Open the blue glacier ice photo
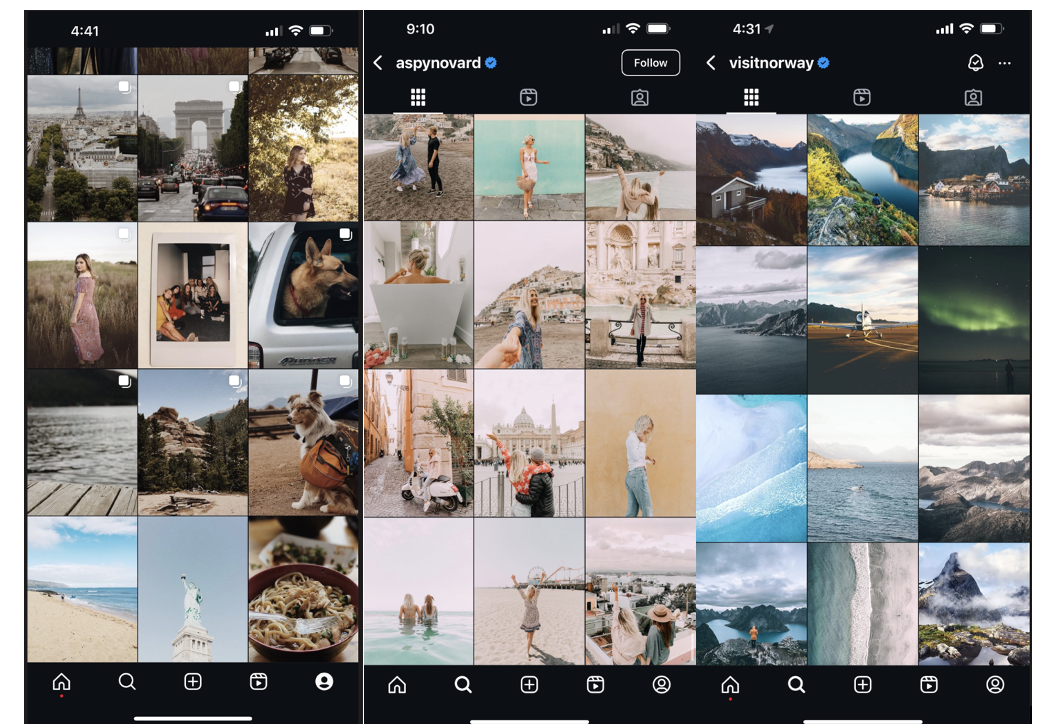The image size is (1038, 724). (751, 469)
